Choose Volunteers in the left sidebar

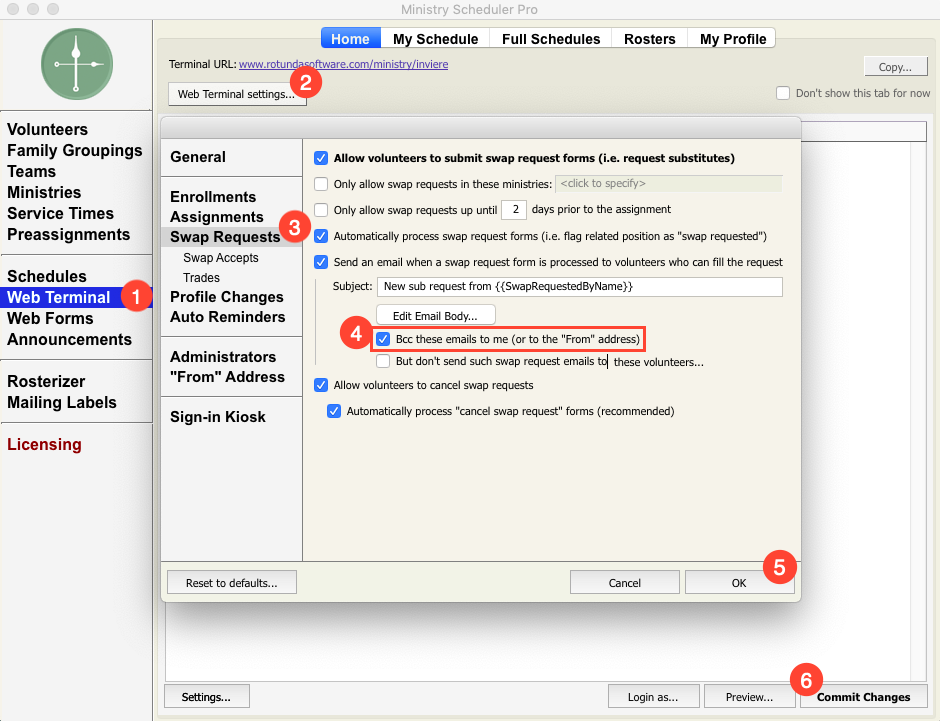tap(47, 129)
